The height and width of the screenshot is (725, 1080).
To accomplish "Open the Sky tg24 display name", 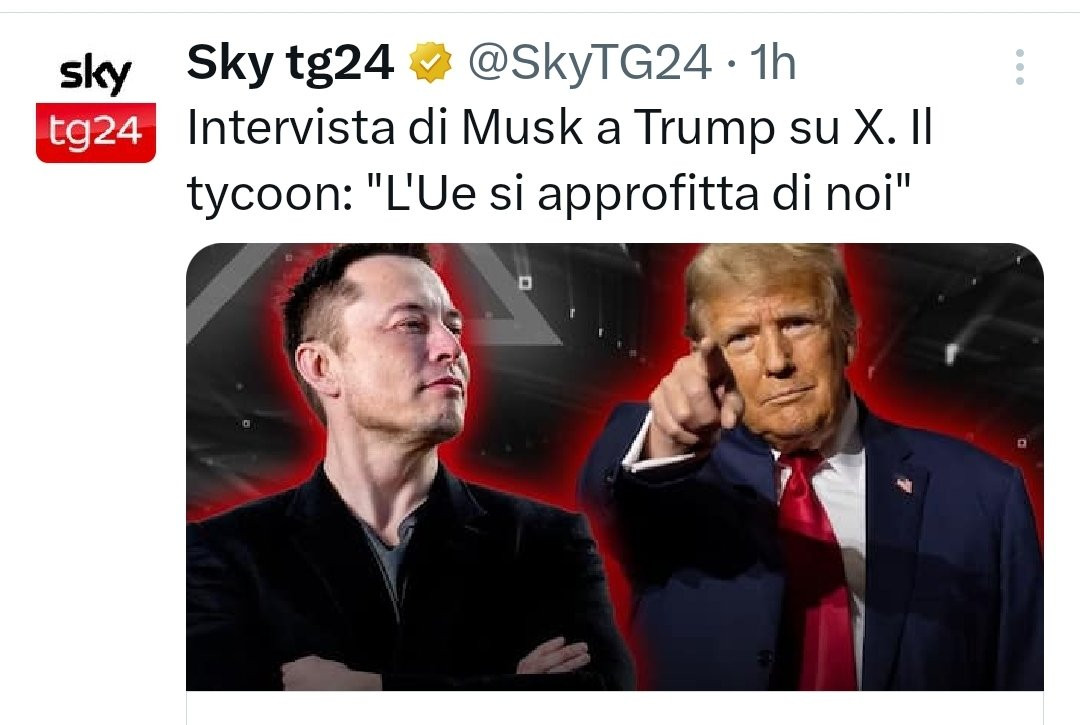I will (290, 63).
